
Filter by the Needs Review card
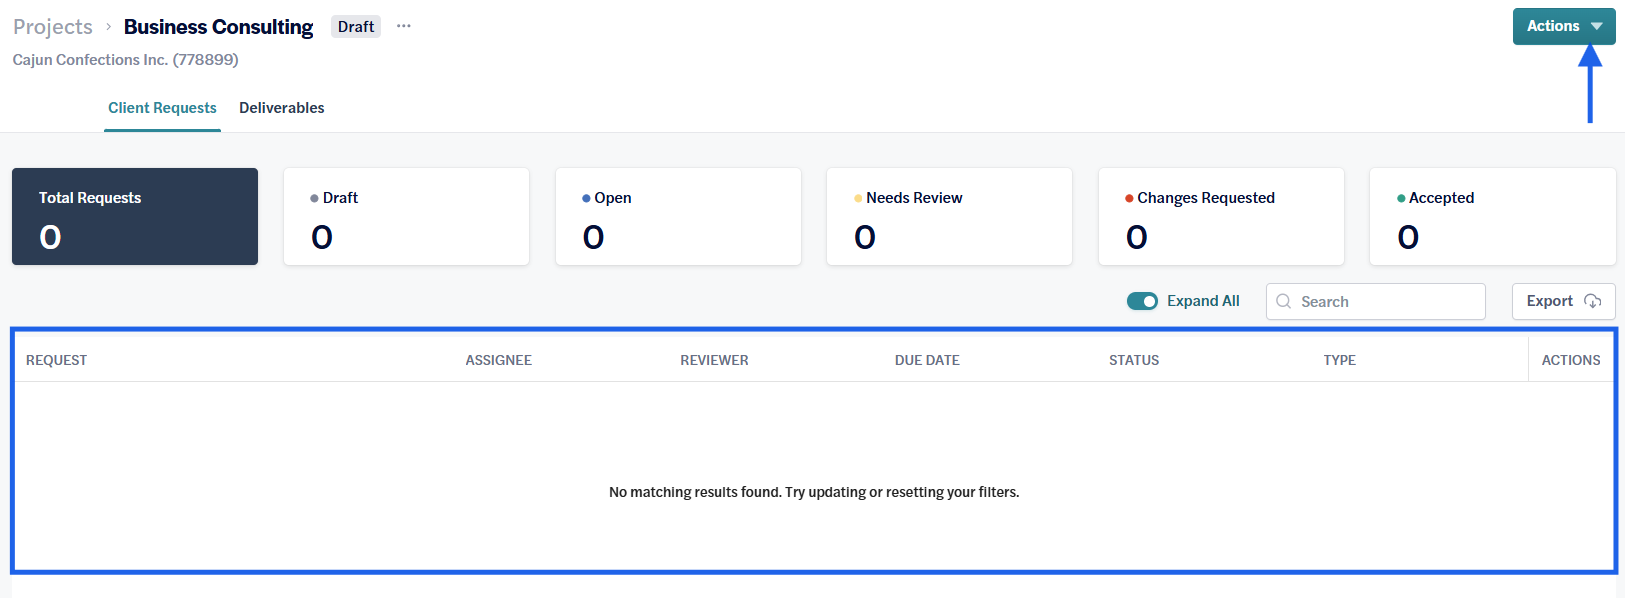[949, 216]
